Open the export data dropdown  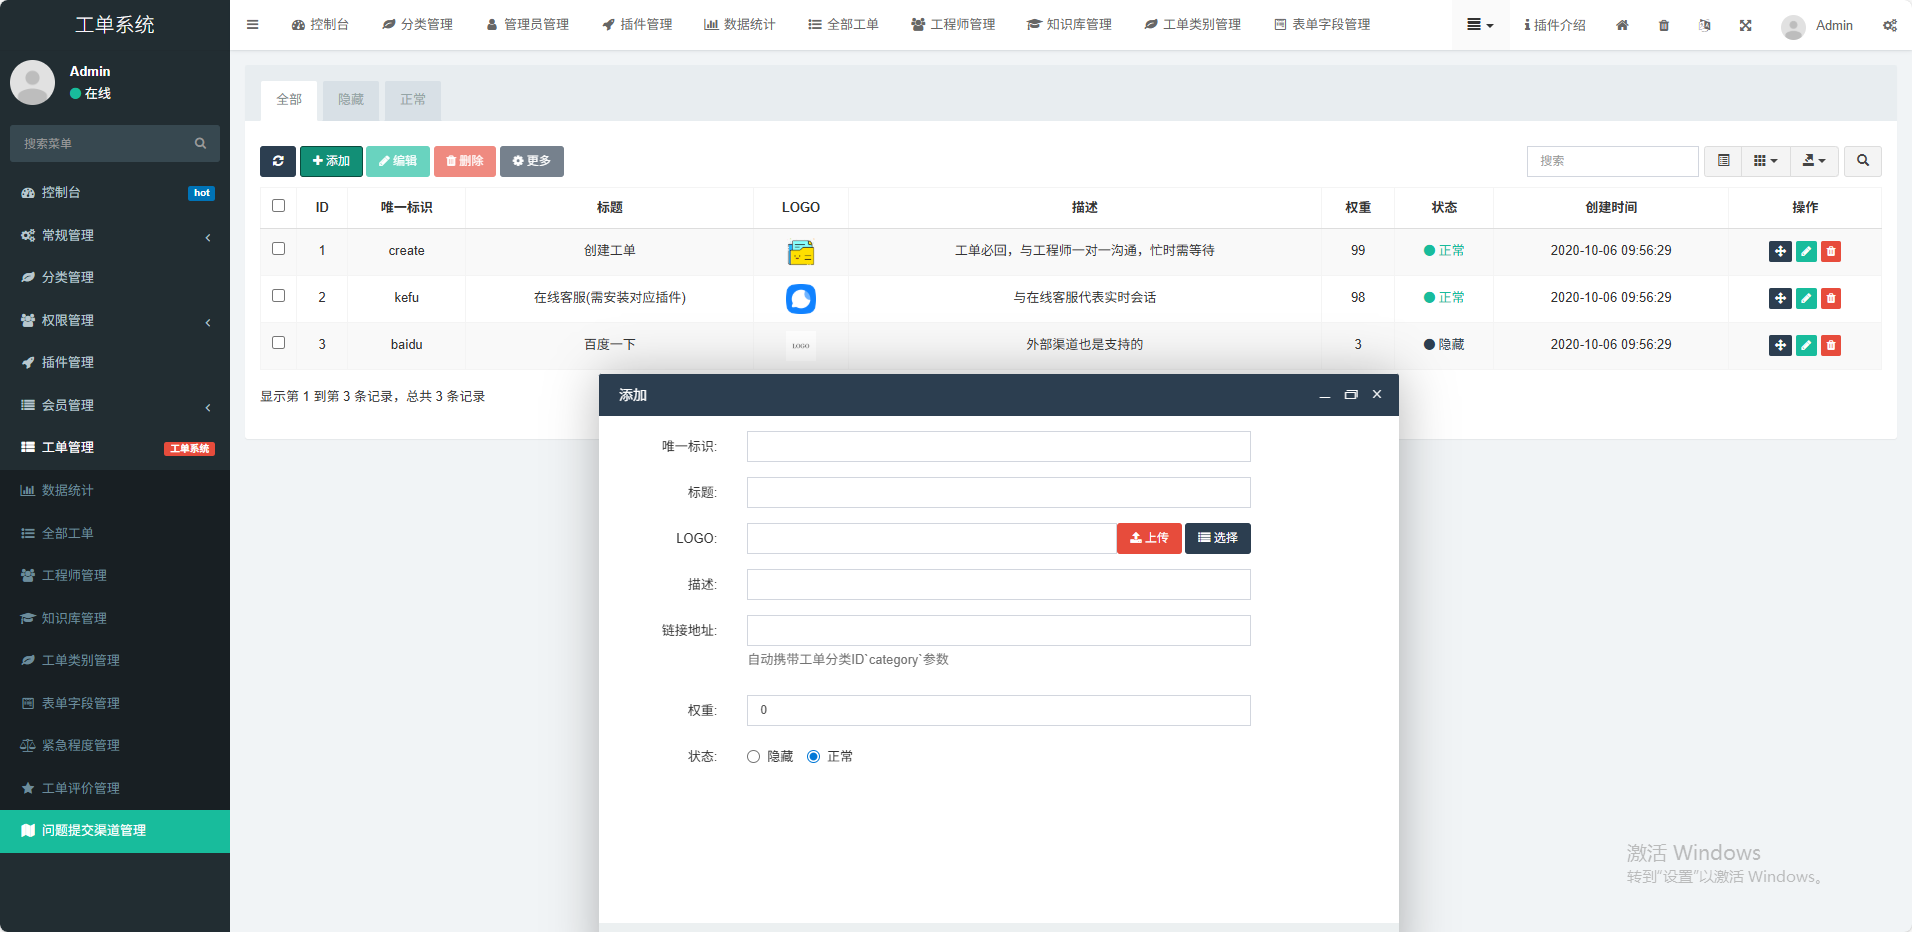click(1813, 161)
